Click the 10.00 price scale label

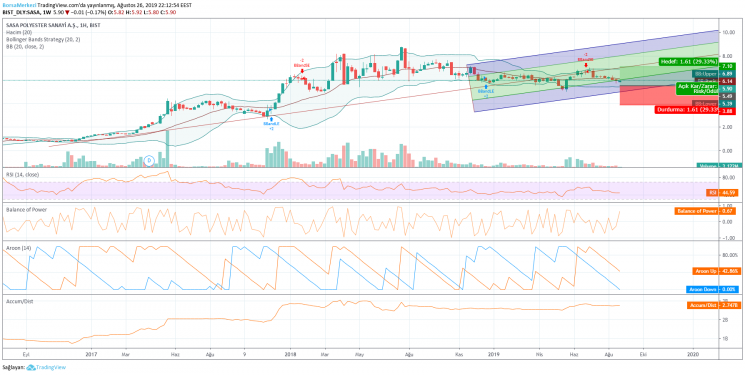[729, 32]
